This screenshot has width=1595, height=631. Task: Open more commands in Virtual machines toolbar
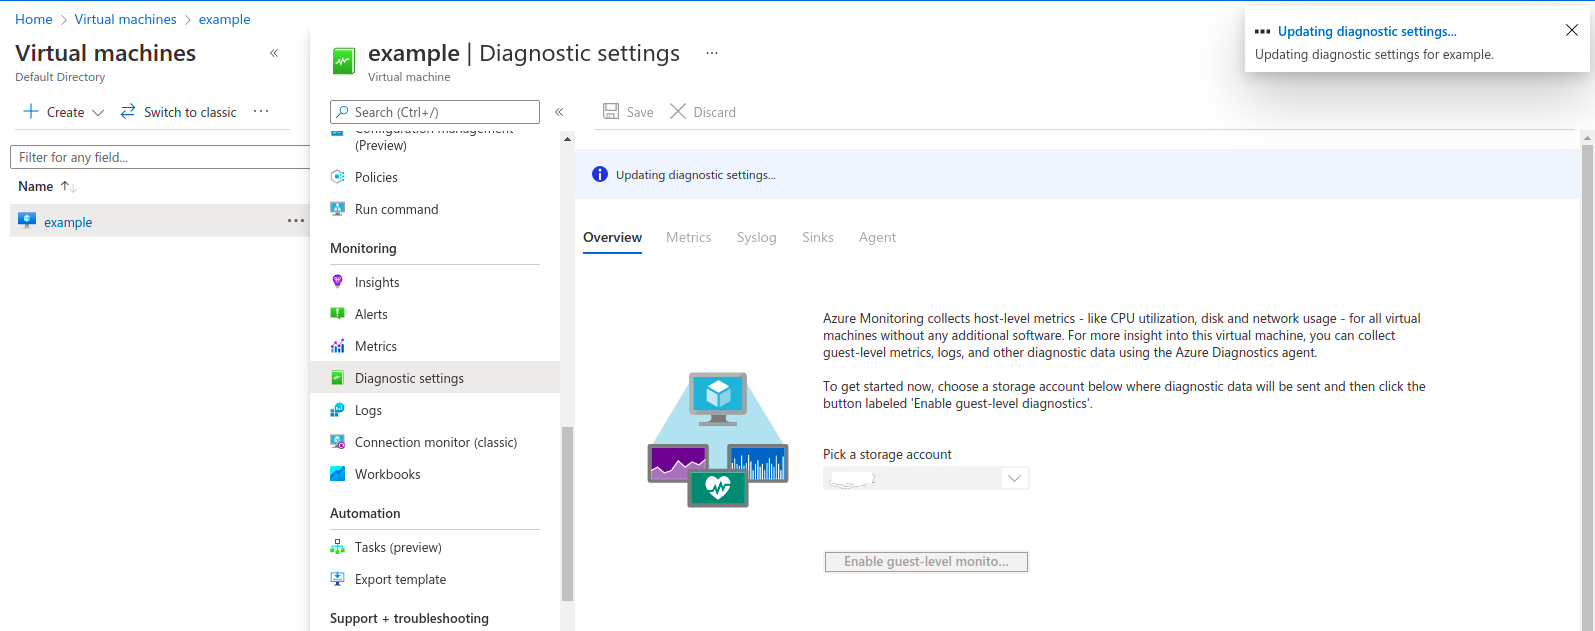[x=261, y=111]
